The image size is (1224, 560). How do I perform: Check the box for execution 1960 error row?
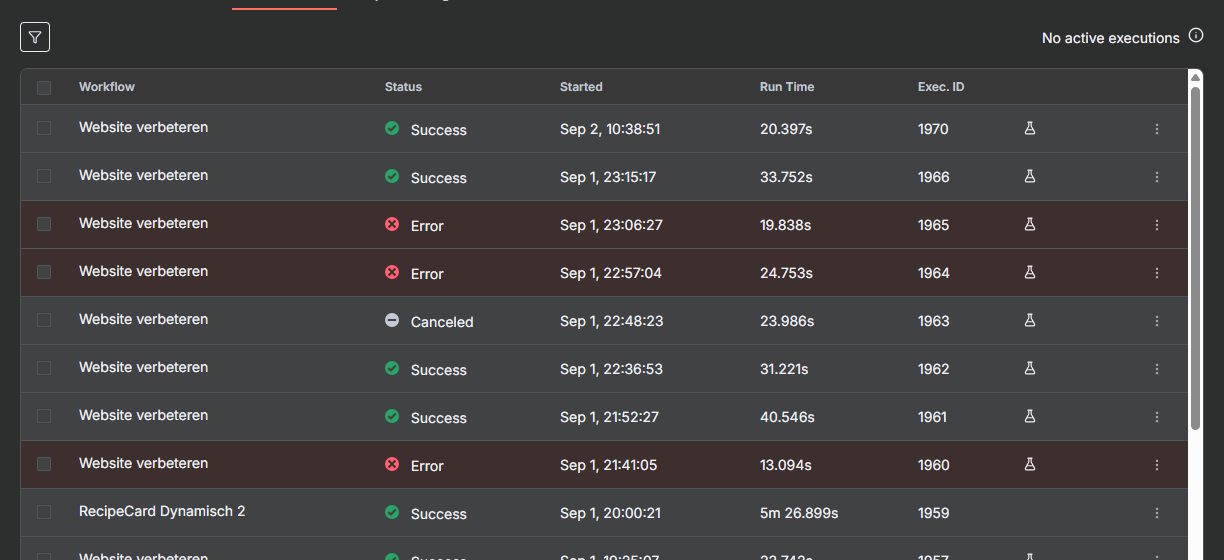coord(44,464)
